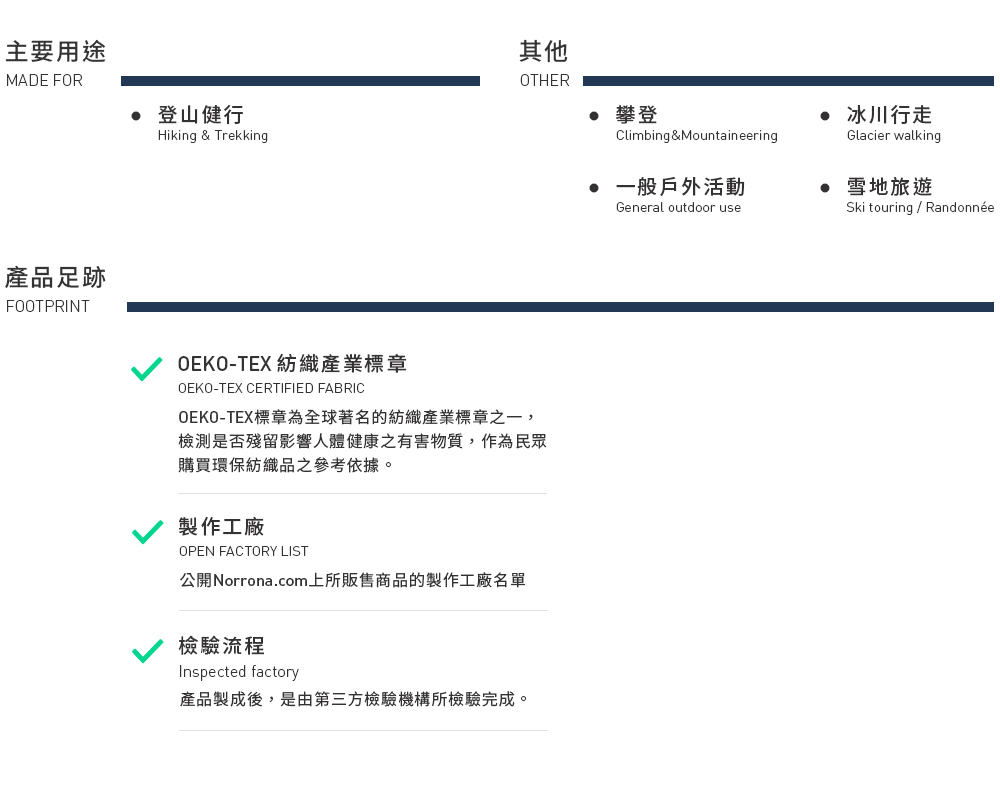Select the Ski touring / Randonnée label
Screen dimensions: 1000x800
click(920, 207)
